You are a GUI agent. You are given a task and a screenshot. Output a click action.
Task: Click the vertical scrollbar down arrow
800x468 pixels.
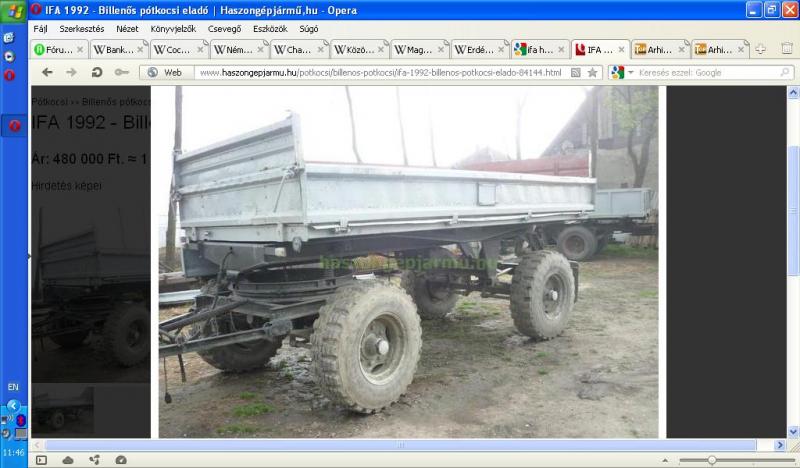[x=793, y=432]
